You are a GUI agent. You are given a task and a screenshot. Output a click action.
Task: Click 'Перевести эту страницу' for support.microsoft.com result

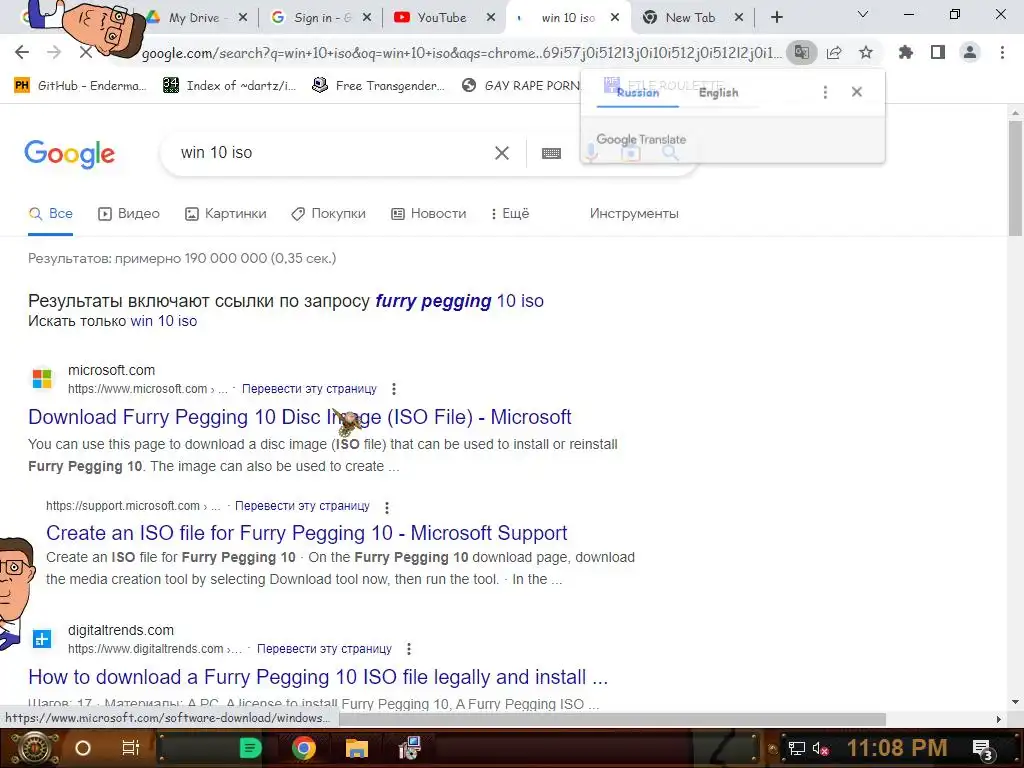(302, 506)
